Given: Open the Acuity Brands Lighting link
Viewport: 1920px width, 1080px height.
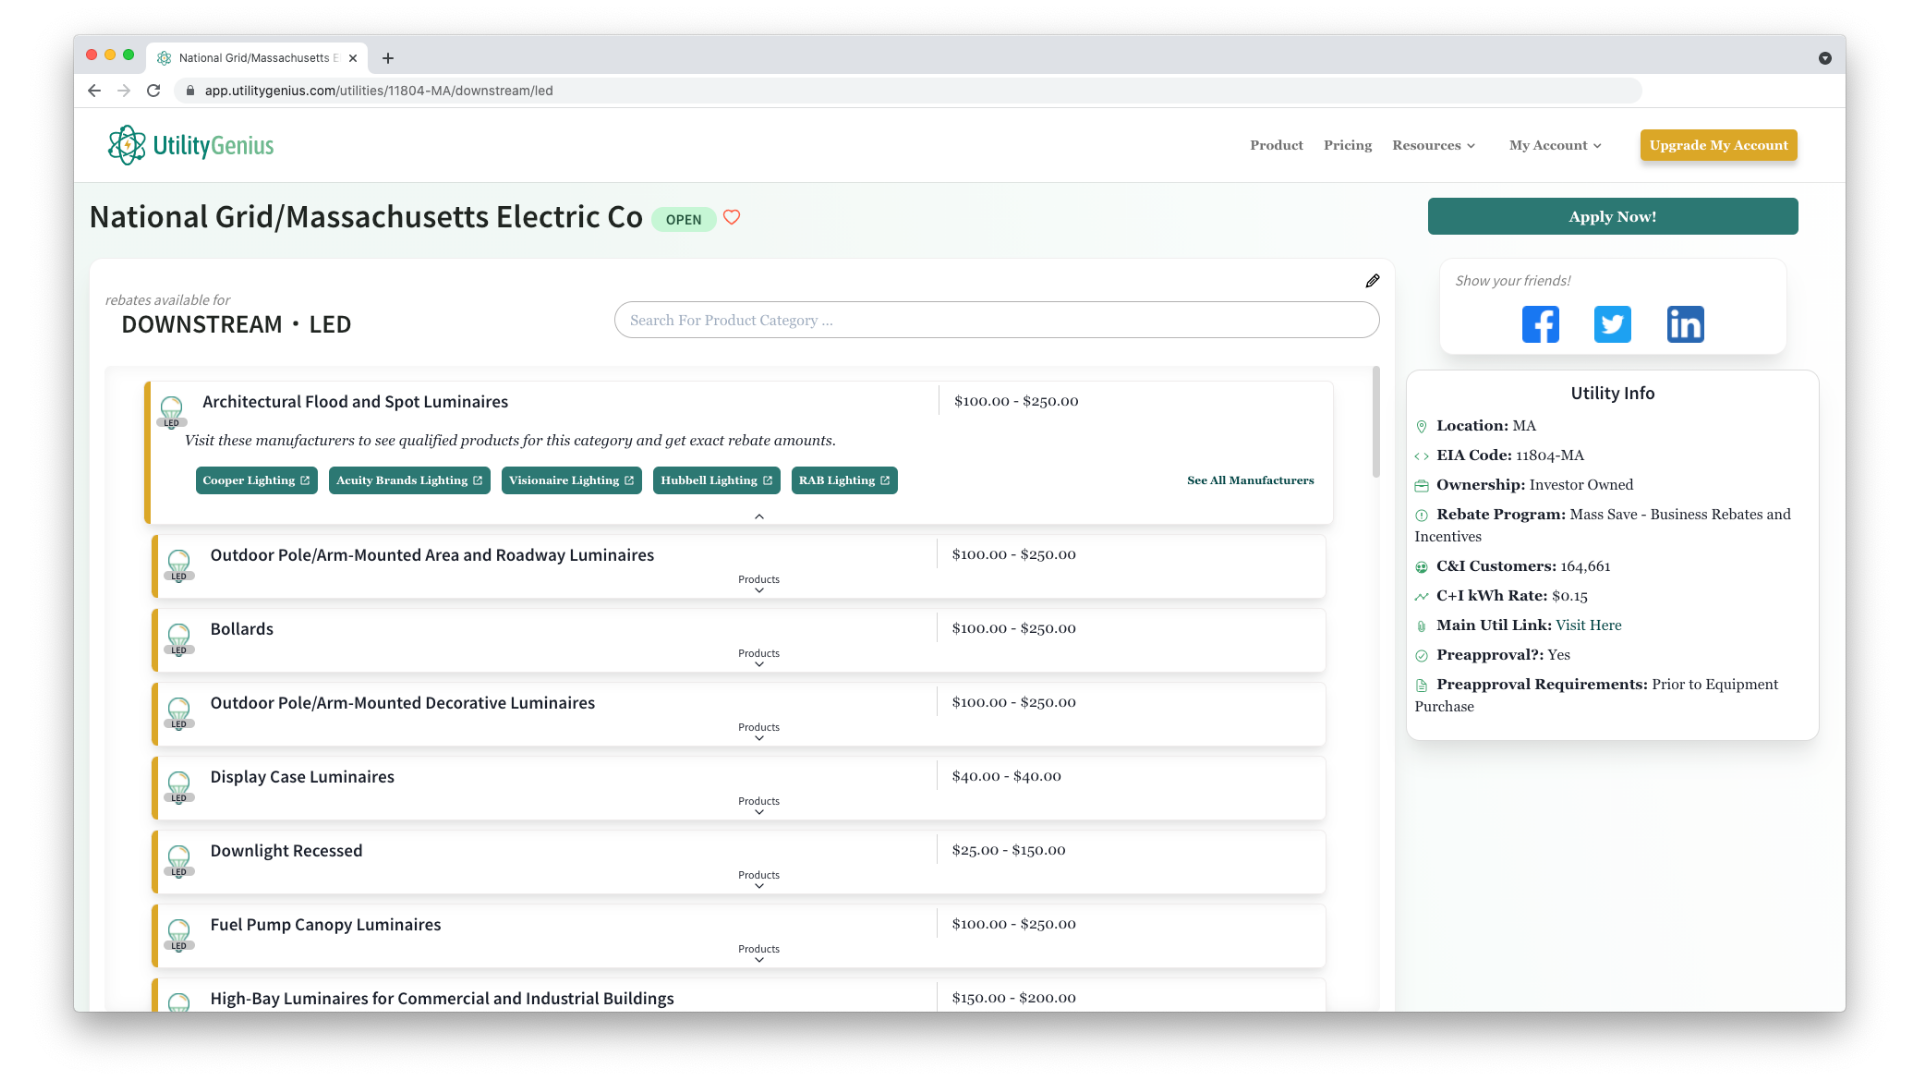Looking at the screenshot, I should coord(409,480).
